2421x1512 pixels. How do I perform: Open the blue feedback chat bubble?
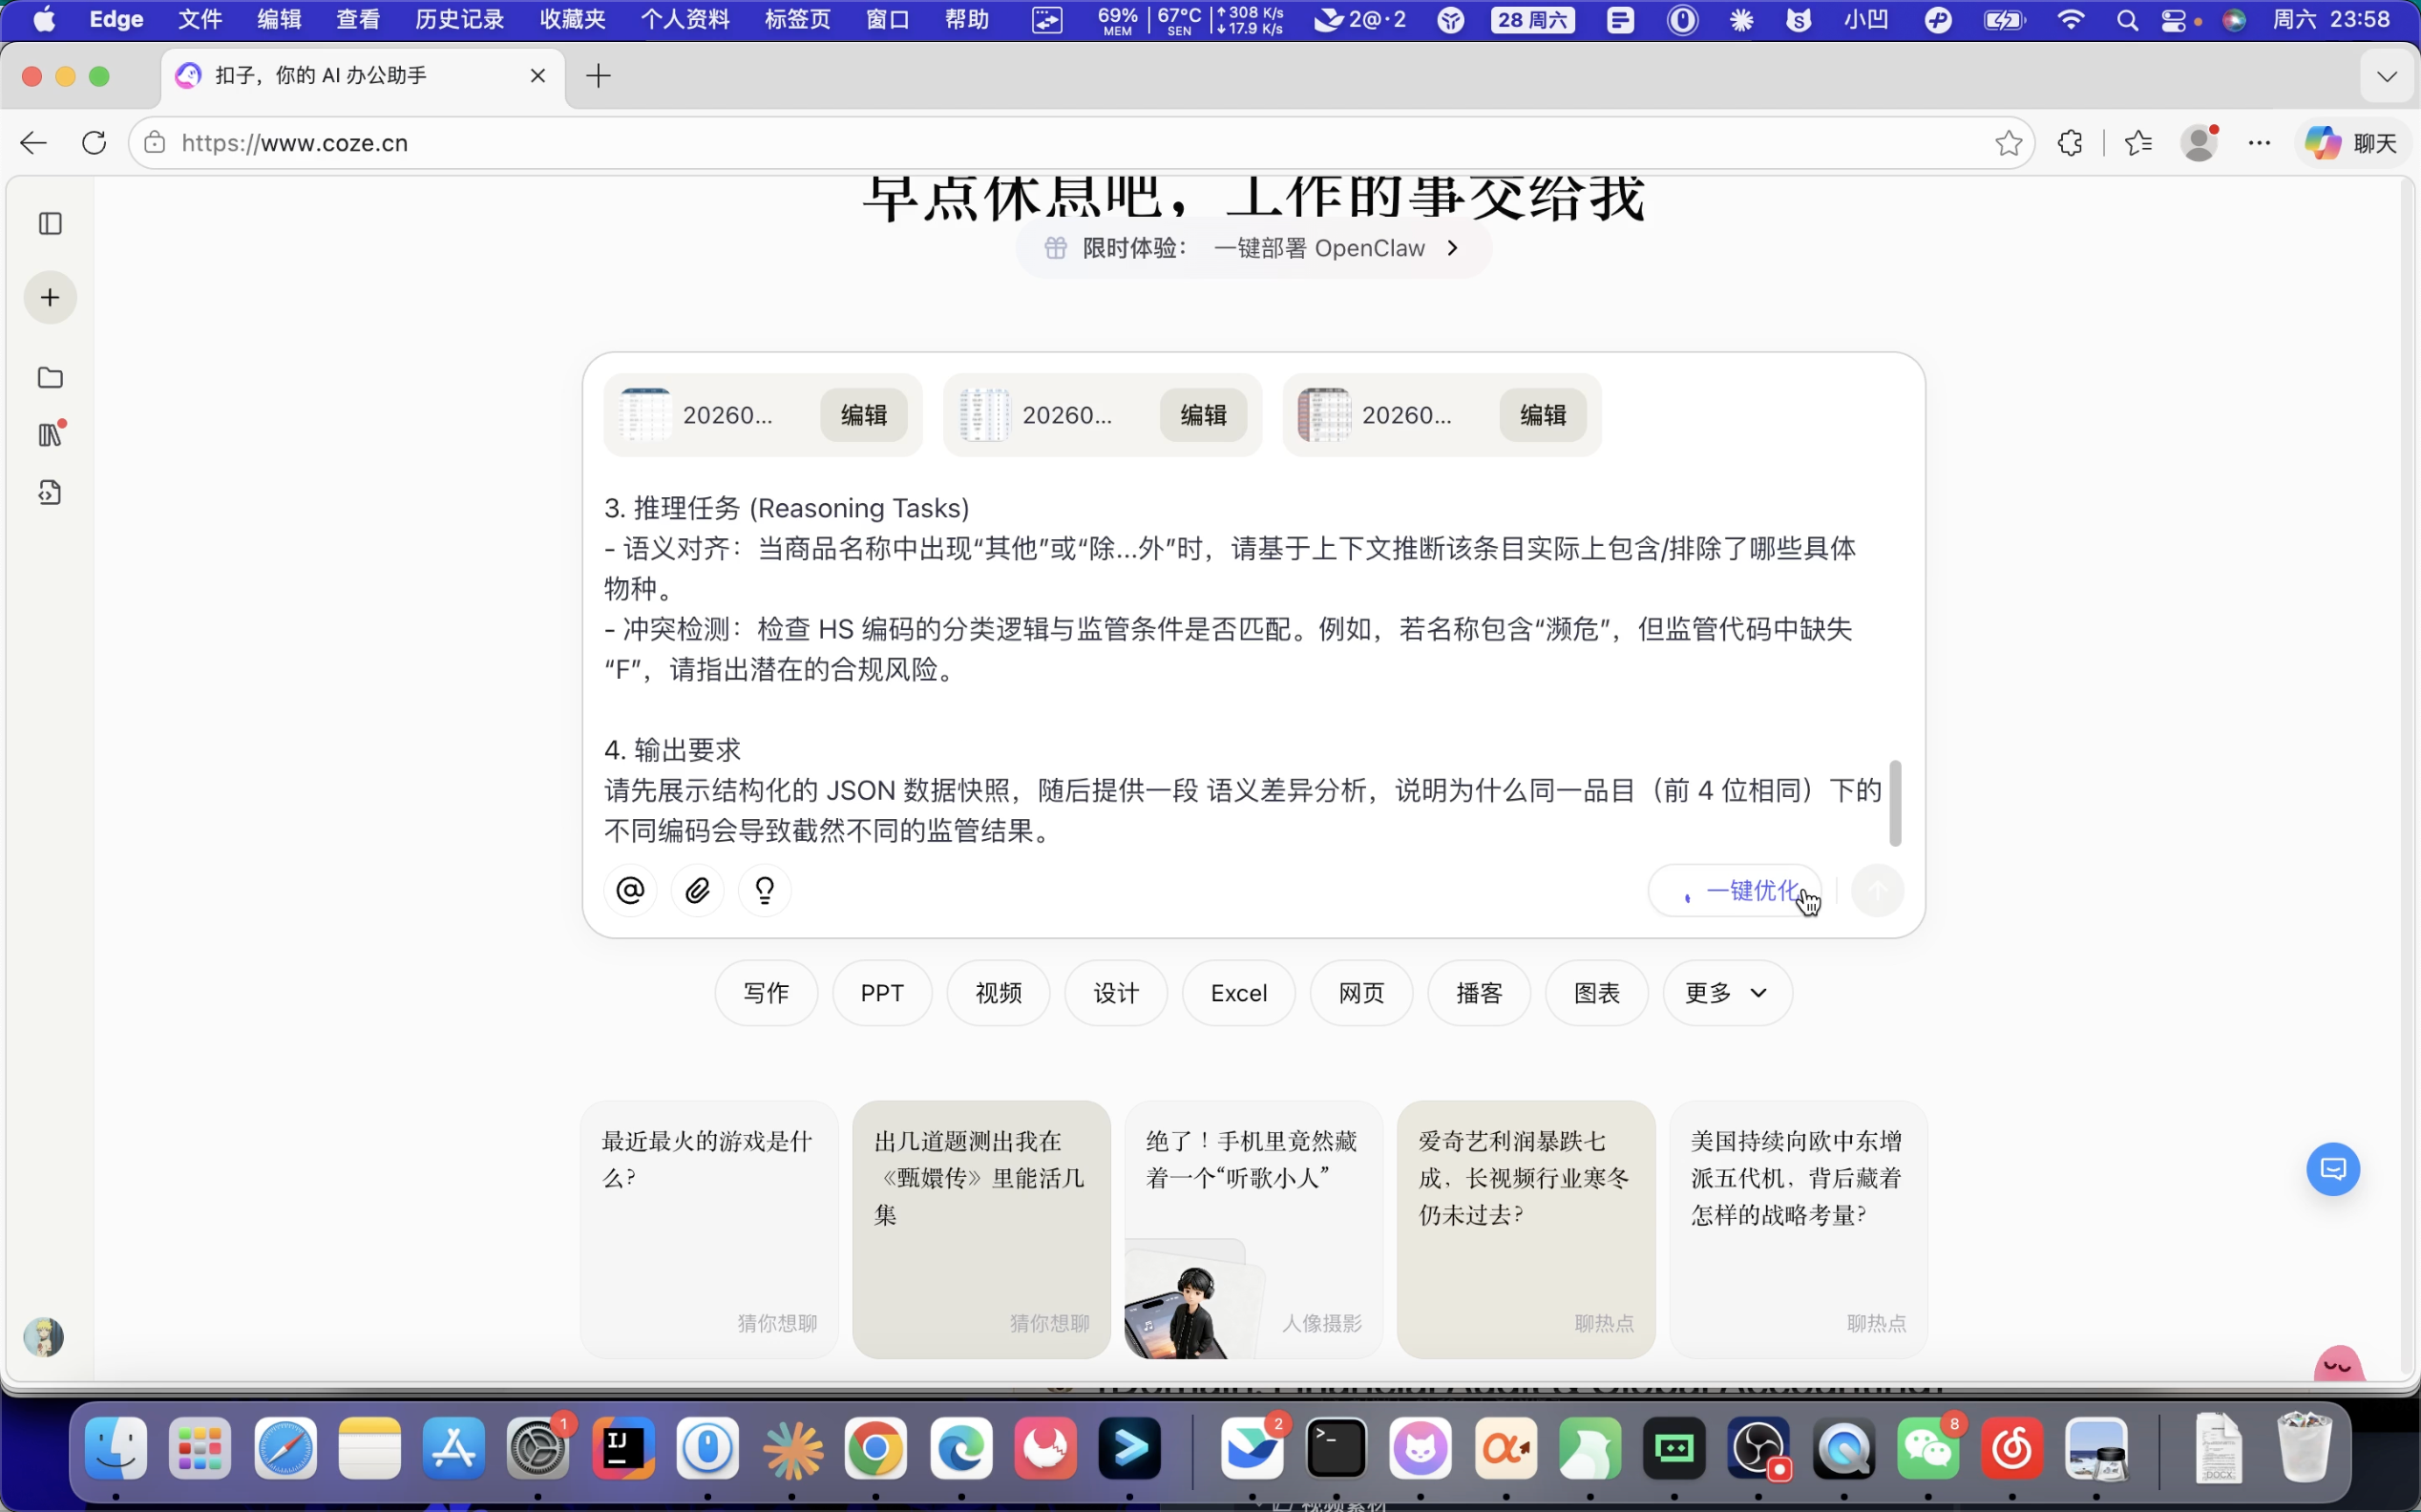click(2333, 1168)
